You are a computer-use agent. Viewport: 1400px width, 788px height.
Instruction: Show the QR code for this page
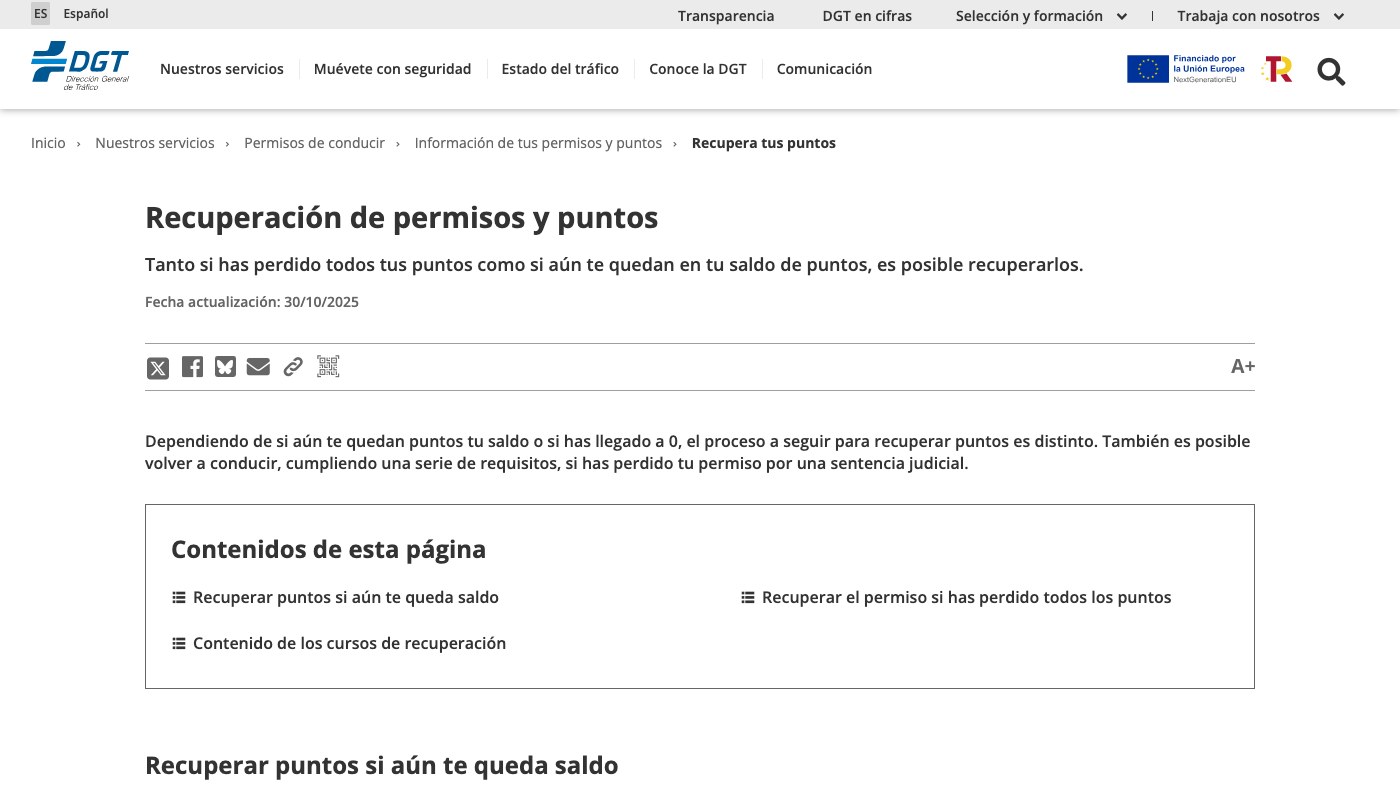pyautogui.click(x=328, y=367)
